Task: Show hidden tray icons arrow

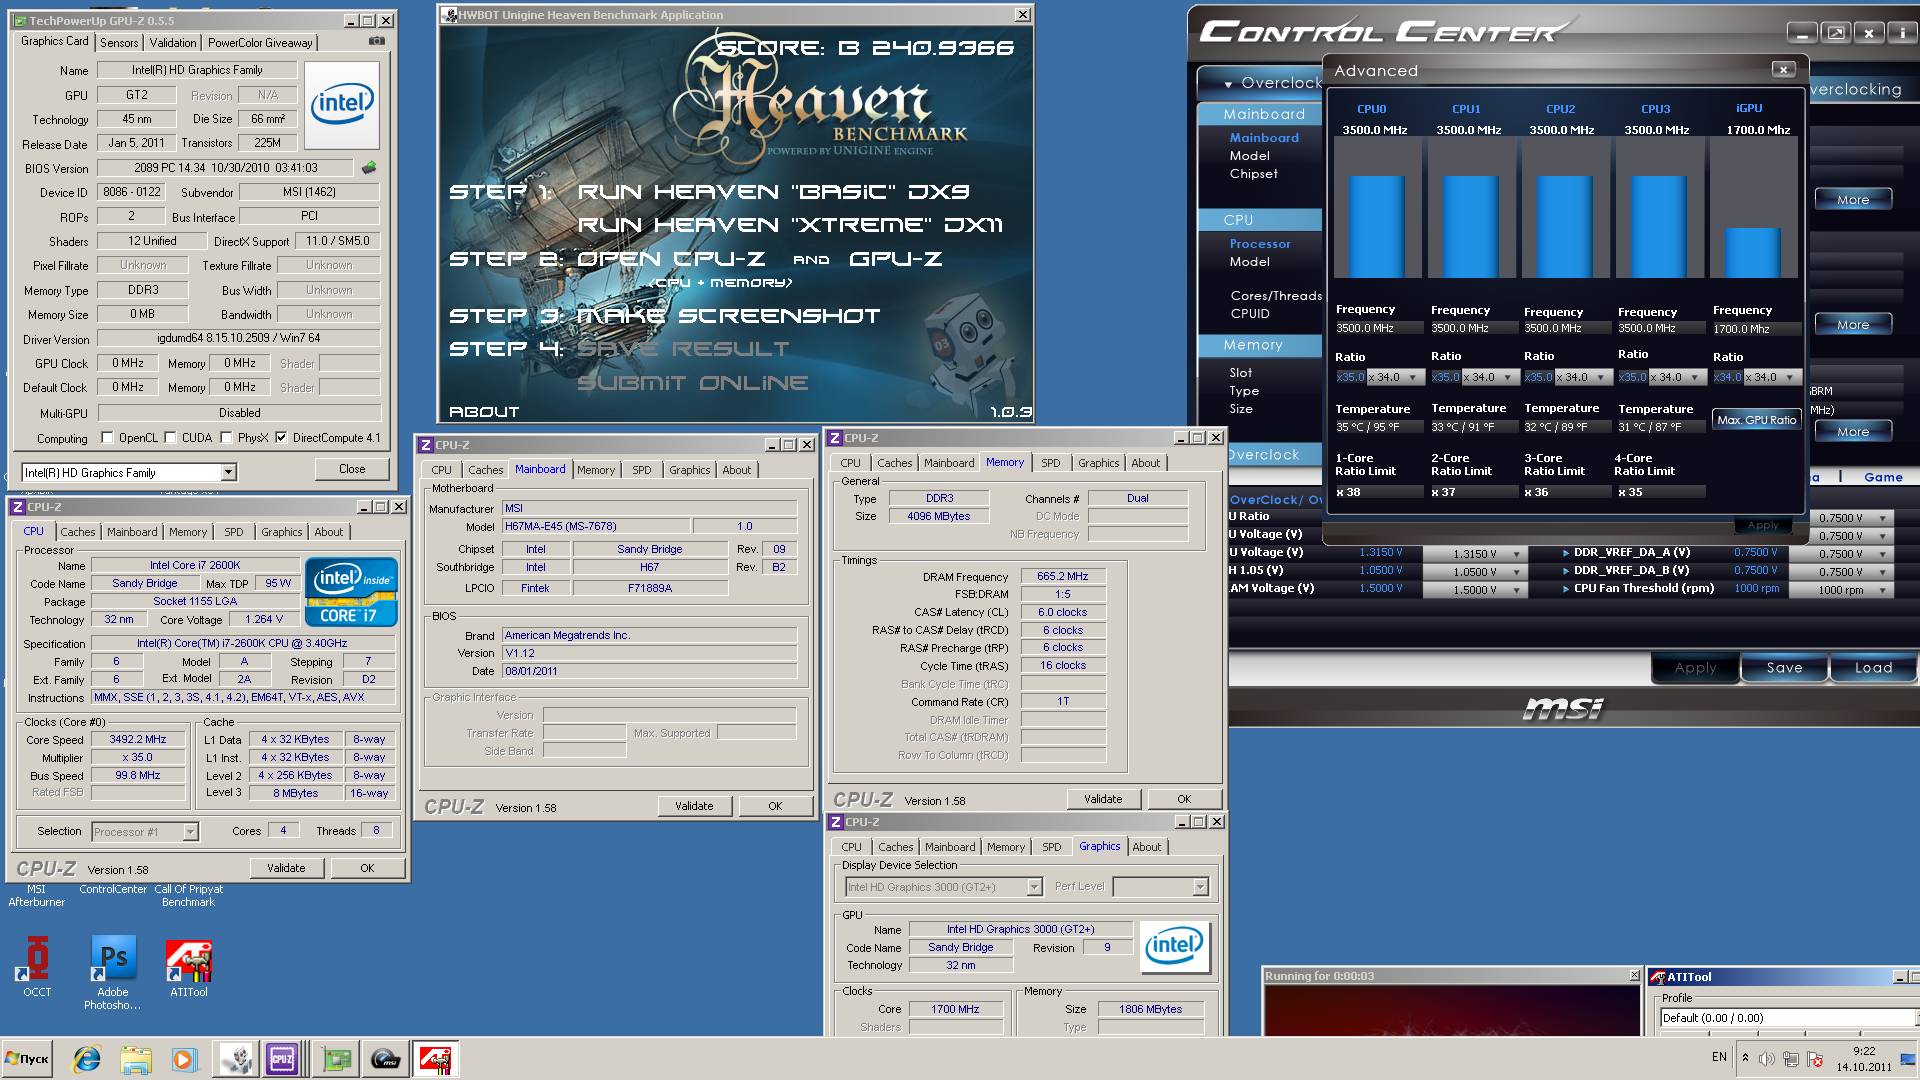Action: pos(1745,1058)
